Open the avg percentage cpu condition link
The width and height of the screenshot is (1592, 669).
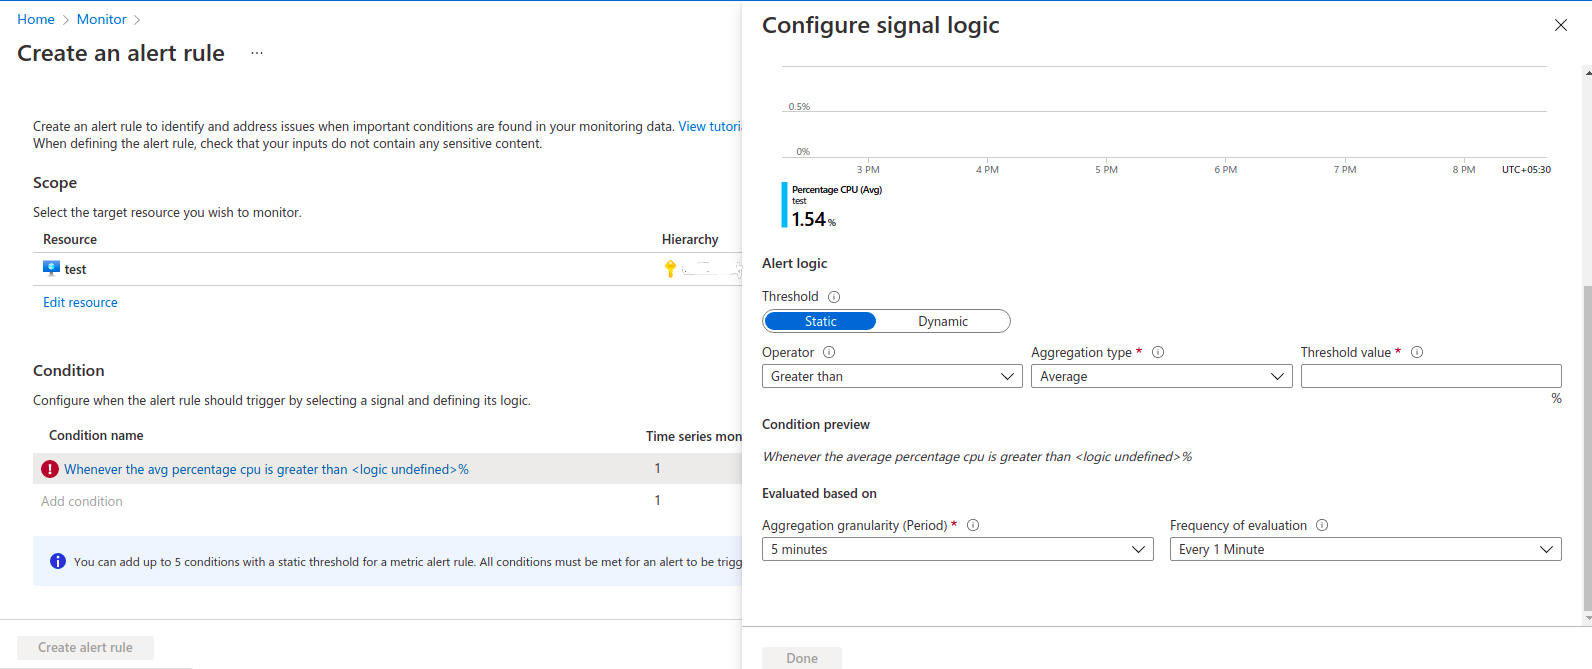pos(266,469)
